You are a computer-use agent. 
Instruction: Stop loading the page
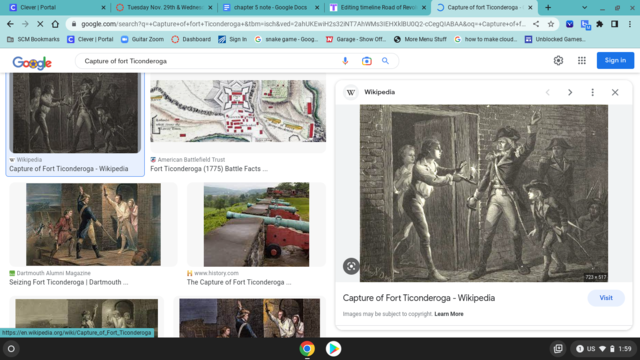coord(40,24)
